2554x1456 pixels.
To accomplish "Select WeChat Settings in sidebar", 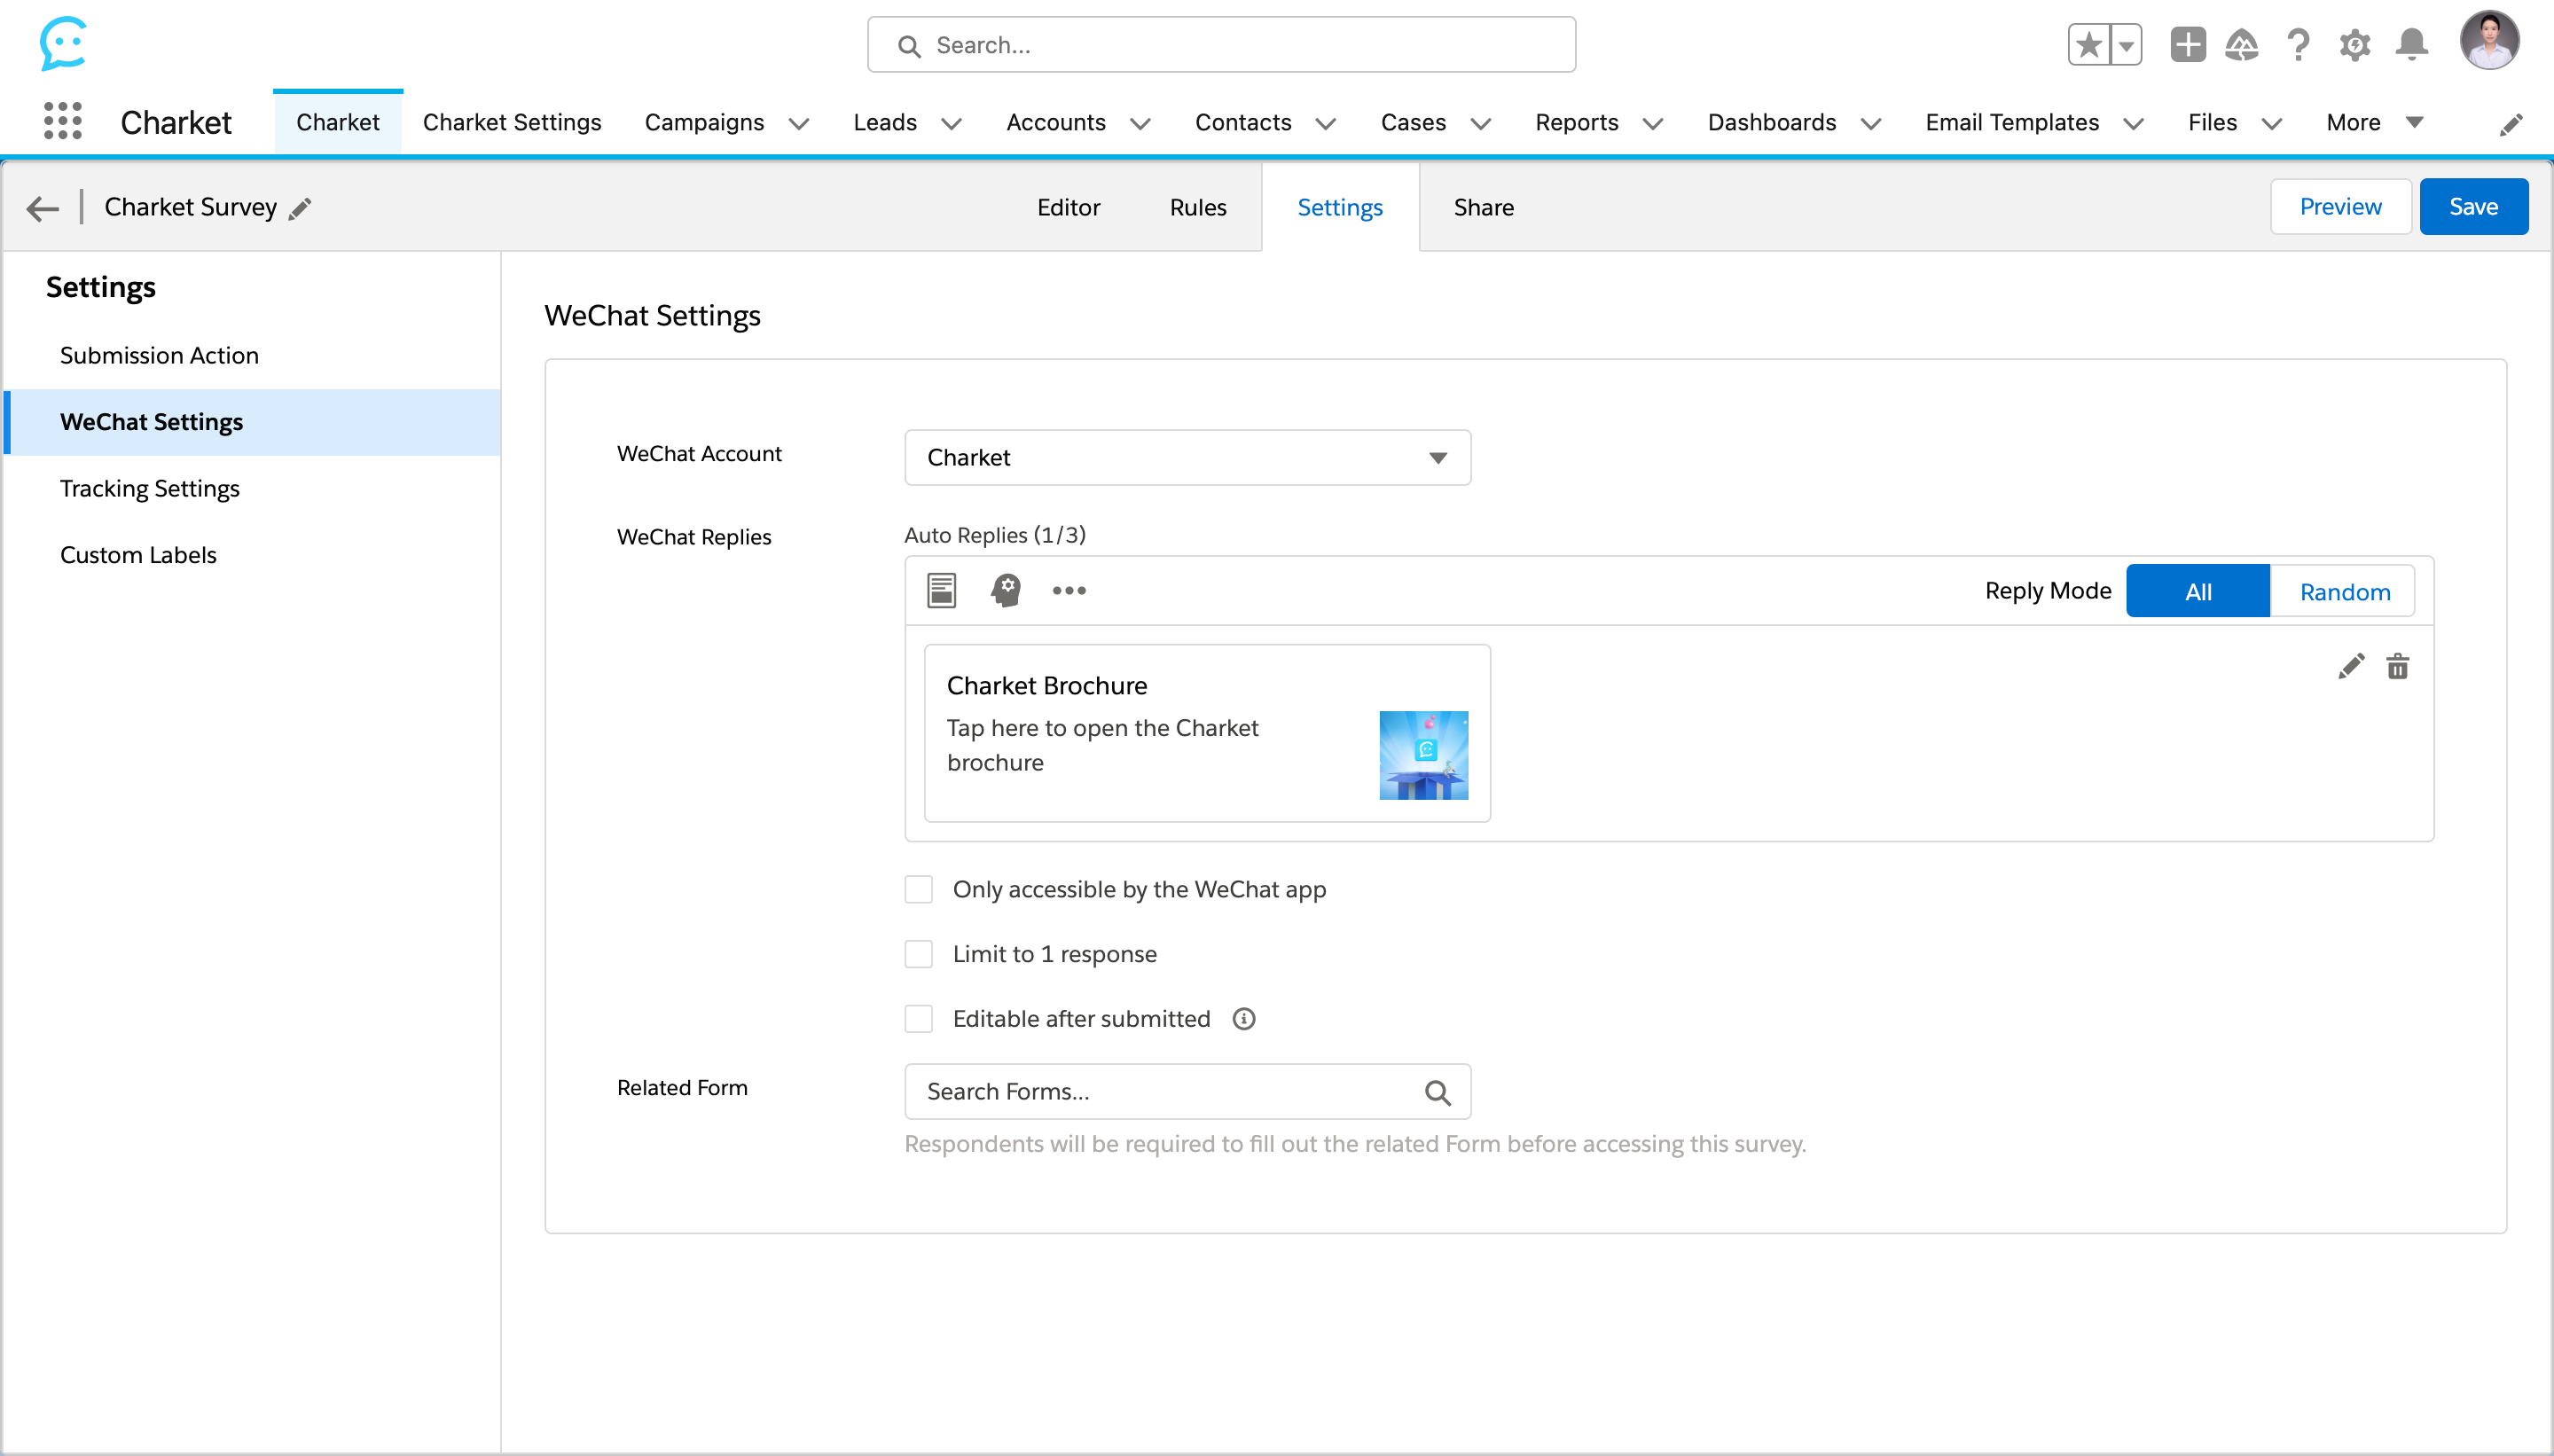I will pyautogui.click(x=252, y=422).
